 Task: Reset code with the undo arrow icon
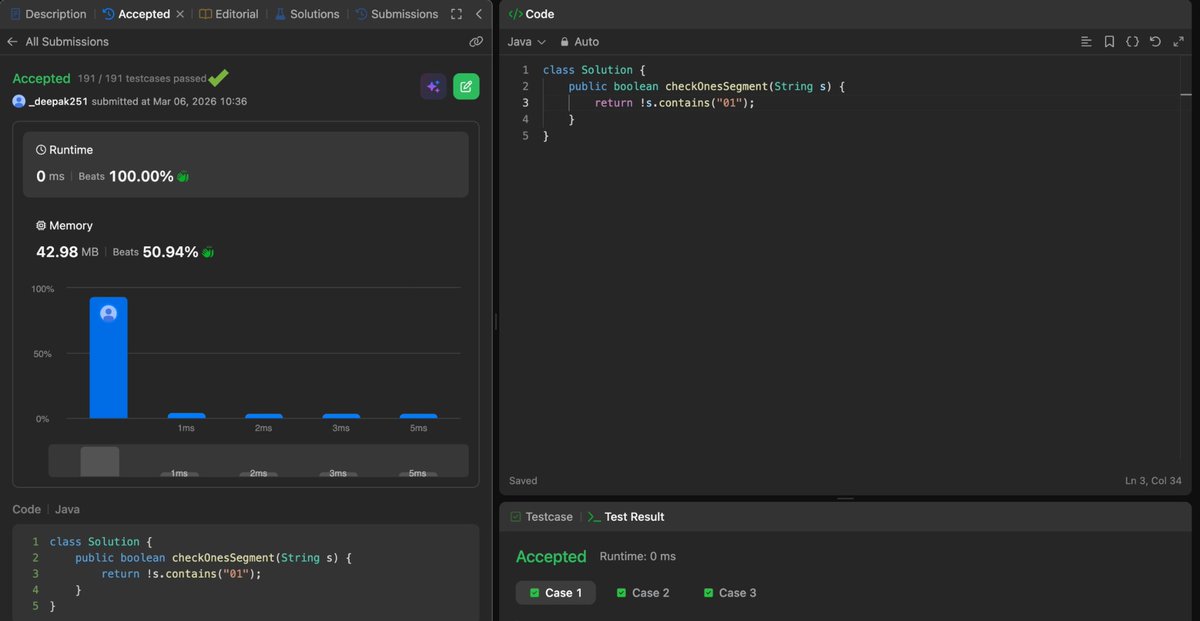[1155, 42]
